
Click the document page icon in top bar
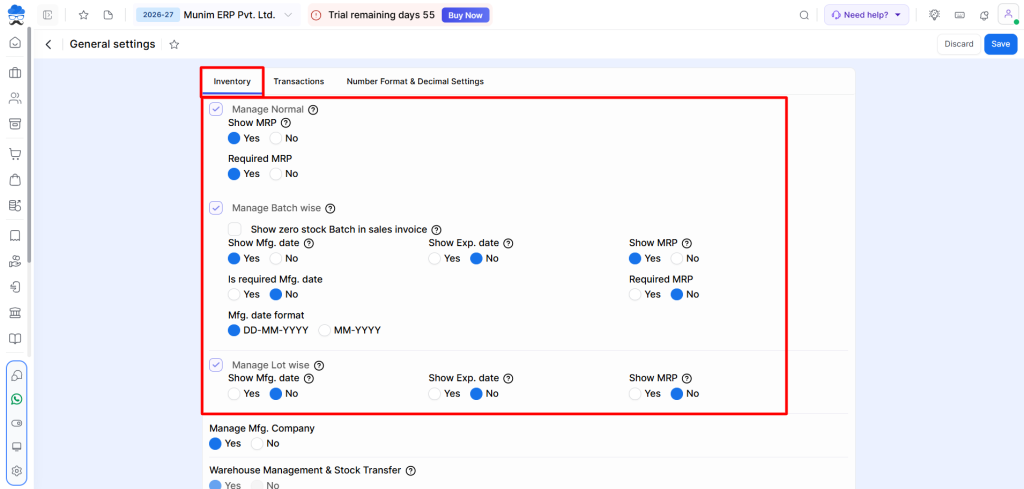pos(108,14)
